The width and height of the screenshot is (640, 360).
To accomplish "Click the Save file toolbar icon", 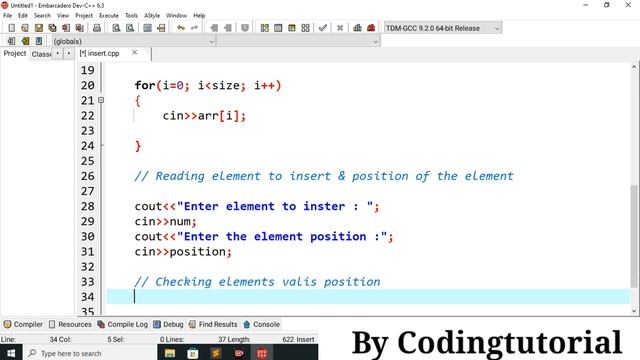I will [x=39, y=28].
